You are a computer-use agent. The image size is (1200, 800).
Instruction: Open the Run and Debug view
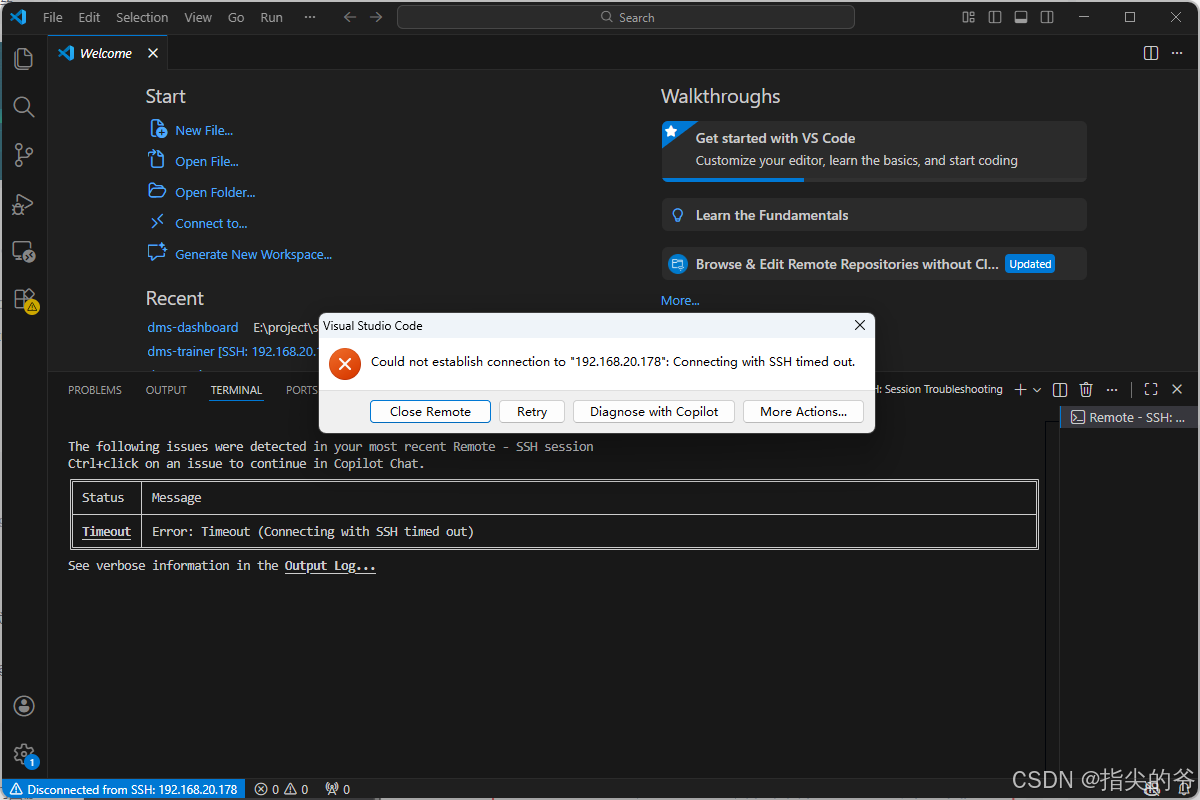click(x=24, y=204)
